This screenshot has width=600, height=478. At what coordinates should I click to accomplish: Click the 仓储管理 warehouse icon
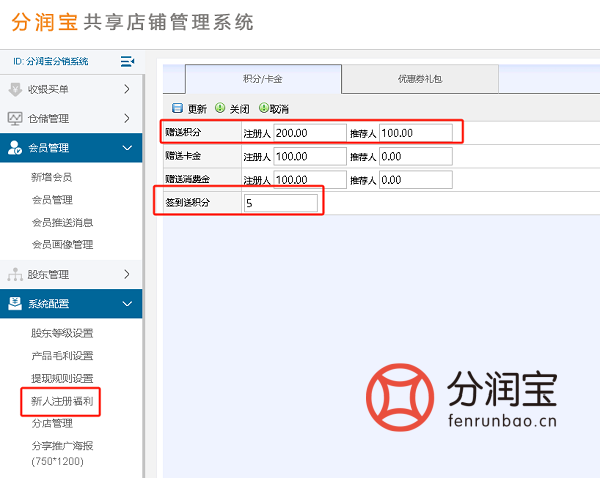coord(15,119)
